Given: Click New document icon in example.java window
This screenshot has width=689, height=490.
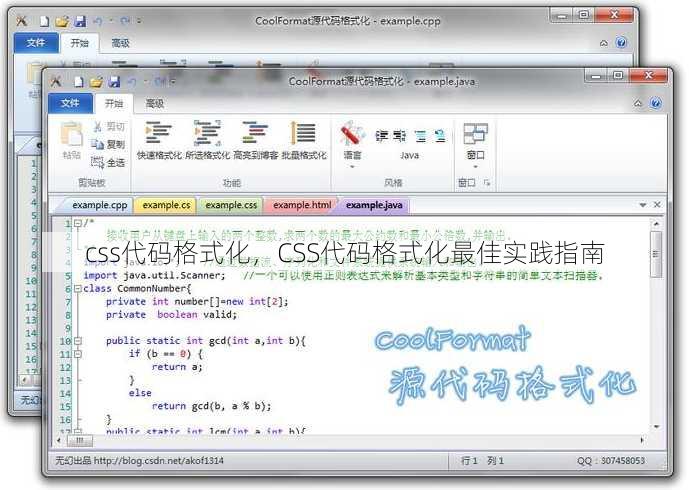Looking at the screenshot, I should tap(79, 82).
